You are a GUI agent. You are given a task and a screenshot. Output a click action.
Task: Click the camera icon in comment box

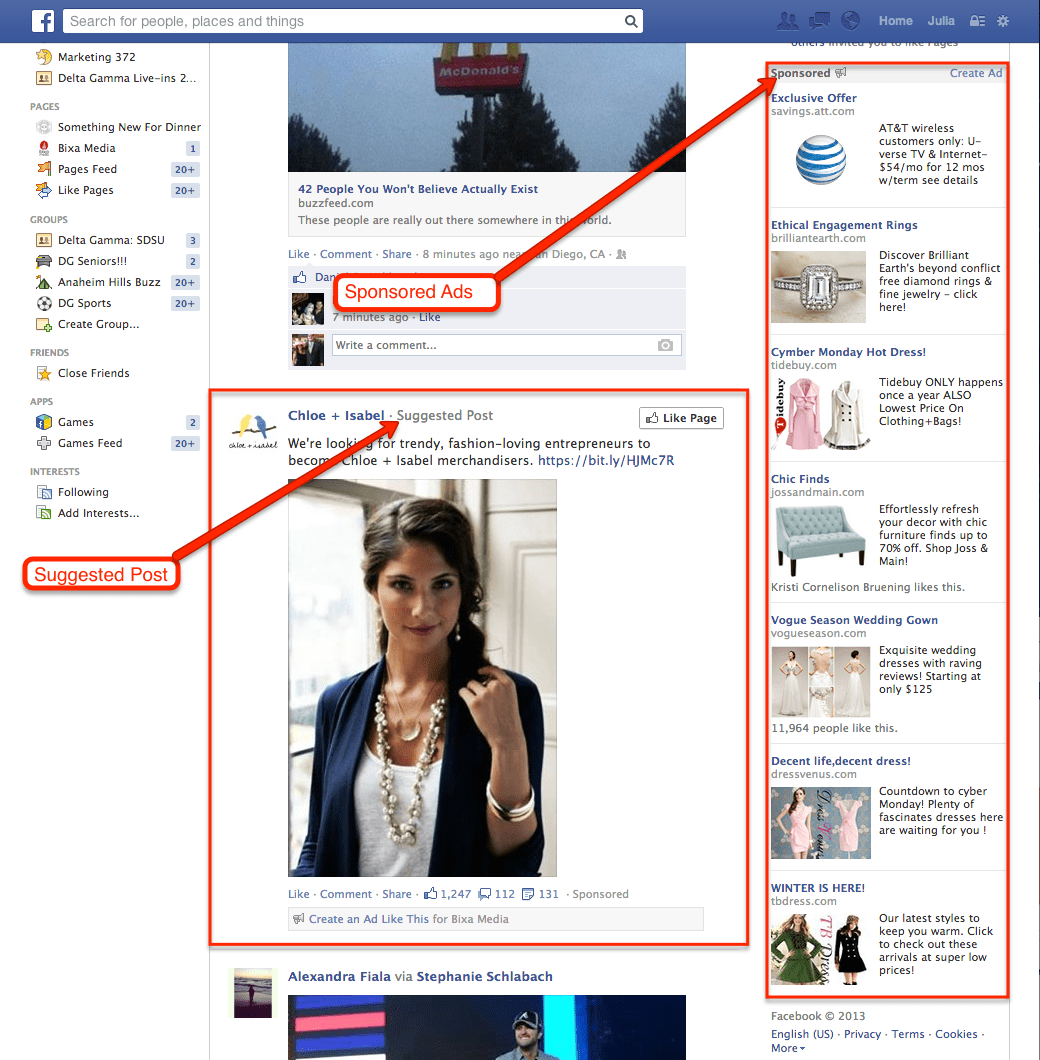pyautogui.click(x=665, y=345)
